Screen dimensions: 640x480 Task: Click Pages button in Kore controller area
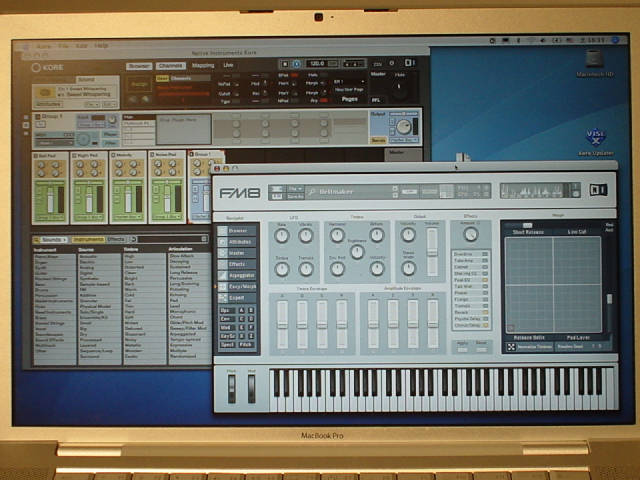pyautogui.click(x=350, y=99)
